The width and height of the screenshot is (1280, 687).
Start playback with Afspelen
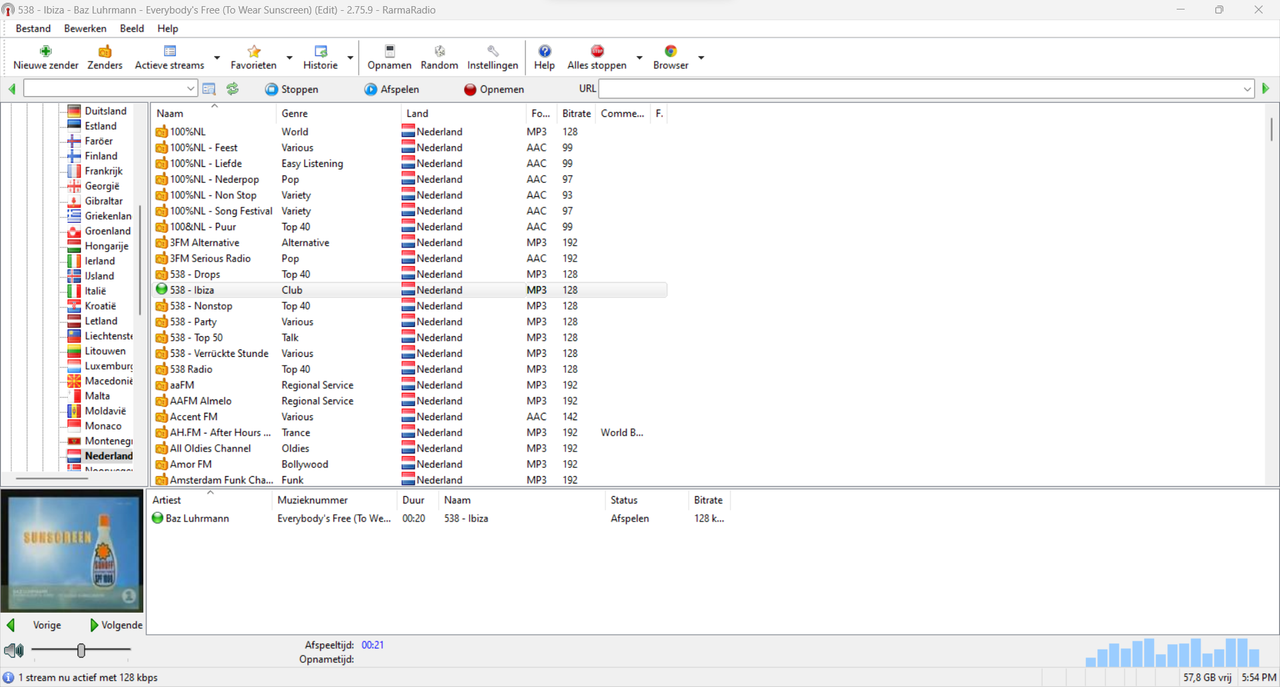pos(391,89)
